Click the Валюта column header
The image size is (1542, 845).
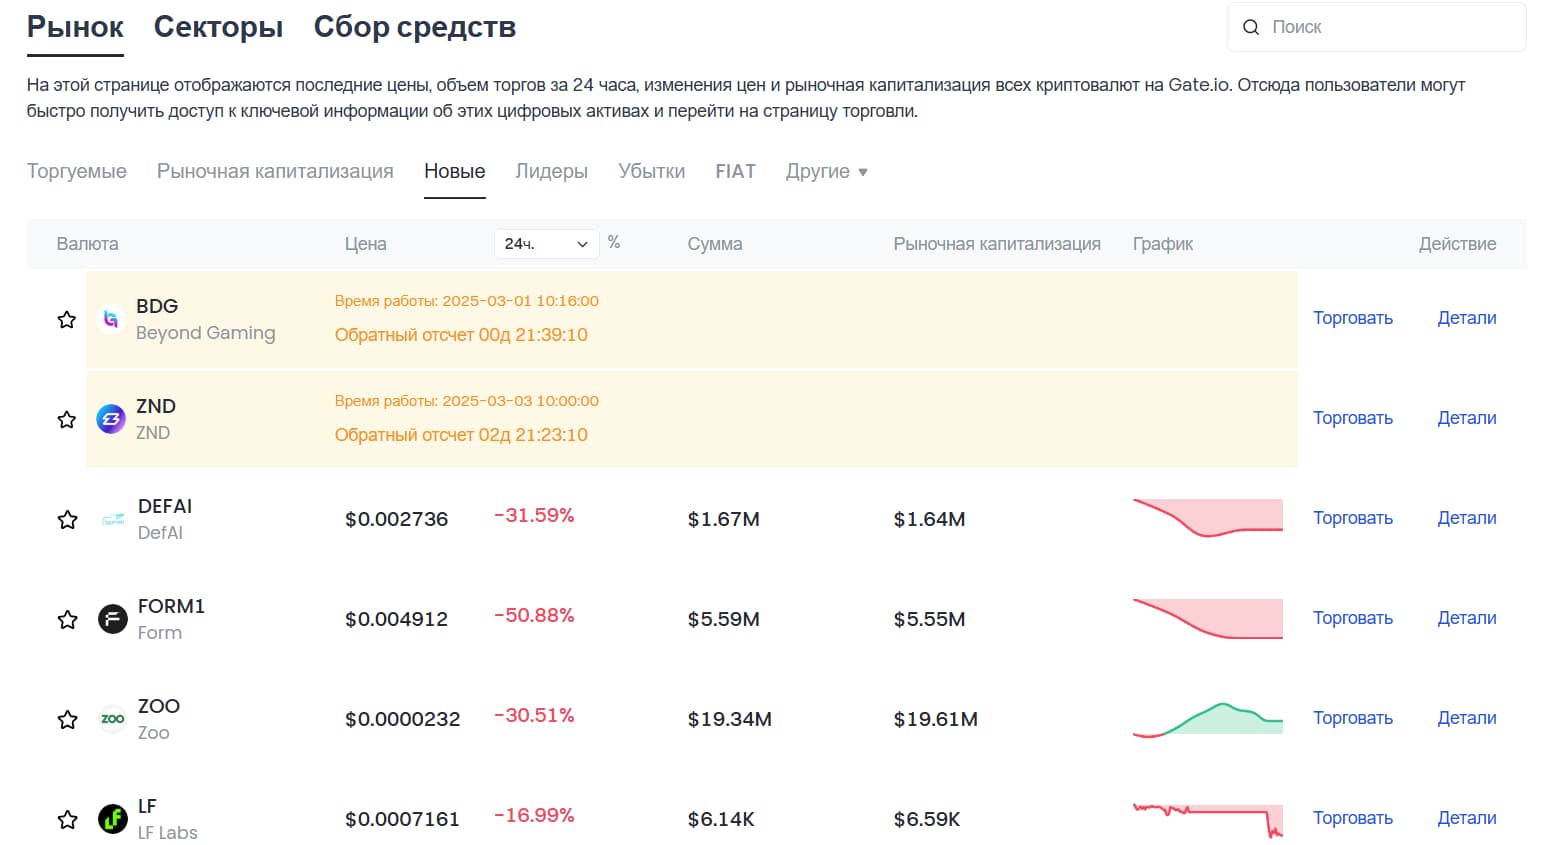point(87,244)
